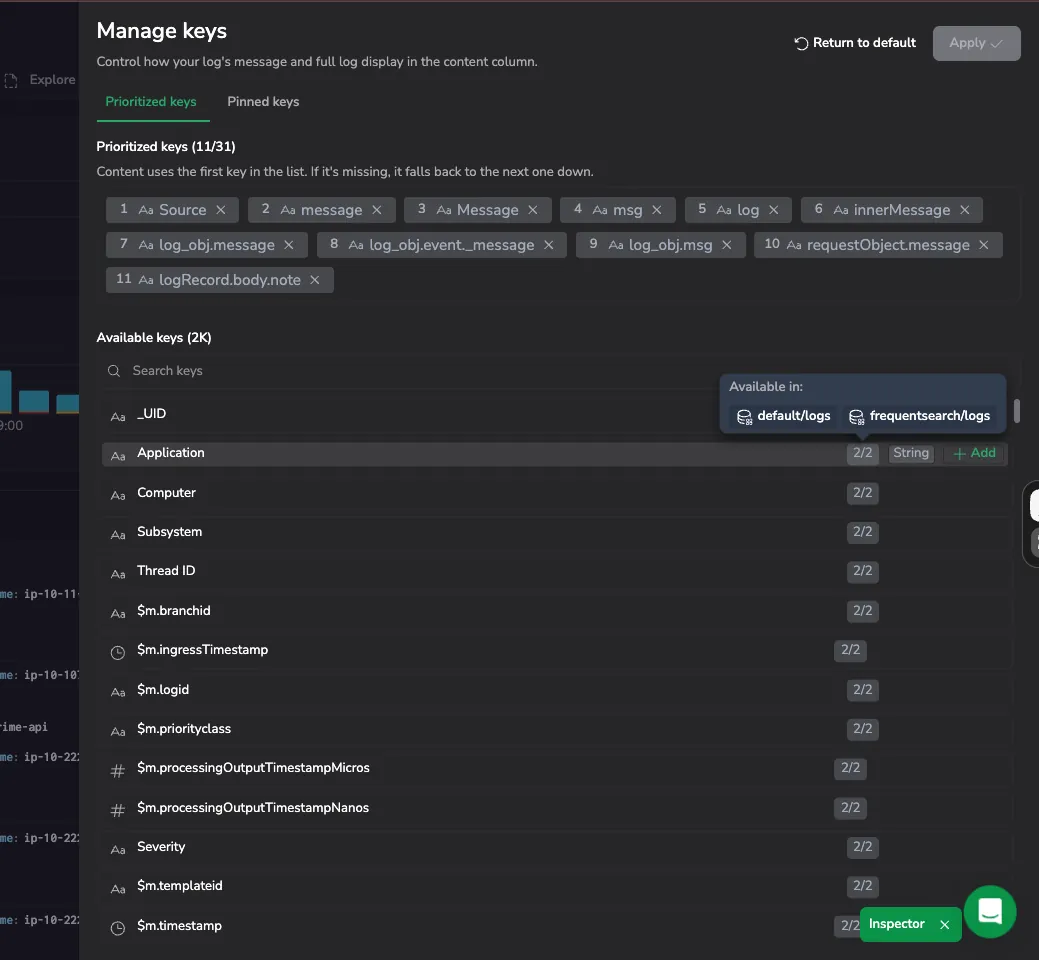Screen dimensions: 1039x960
Task: Select the $m.templateid key row
Action: click(555, 886)
